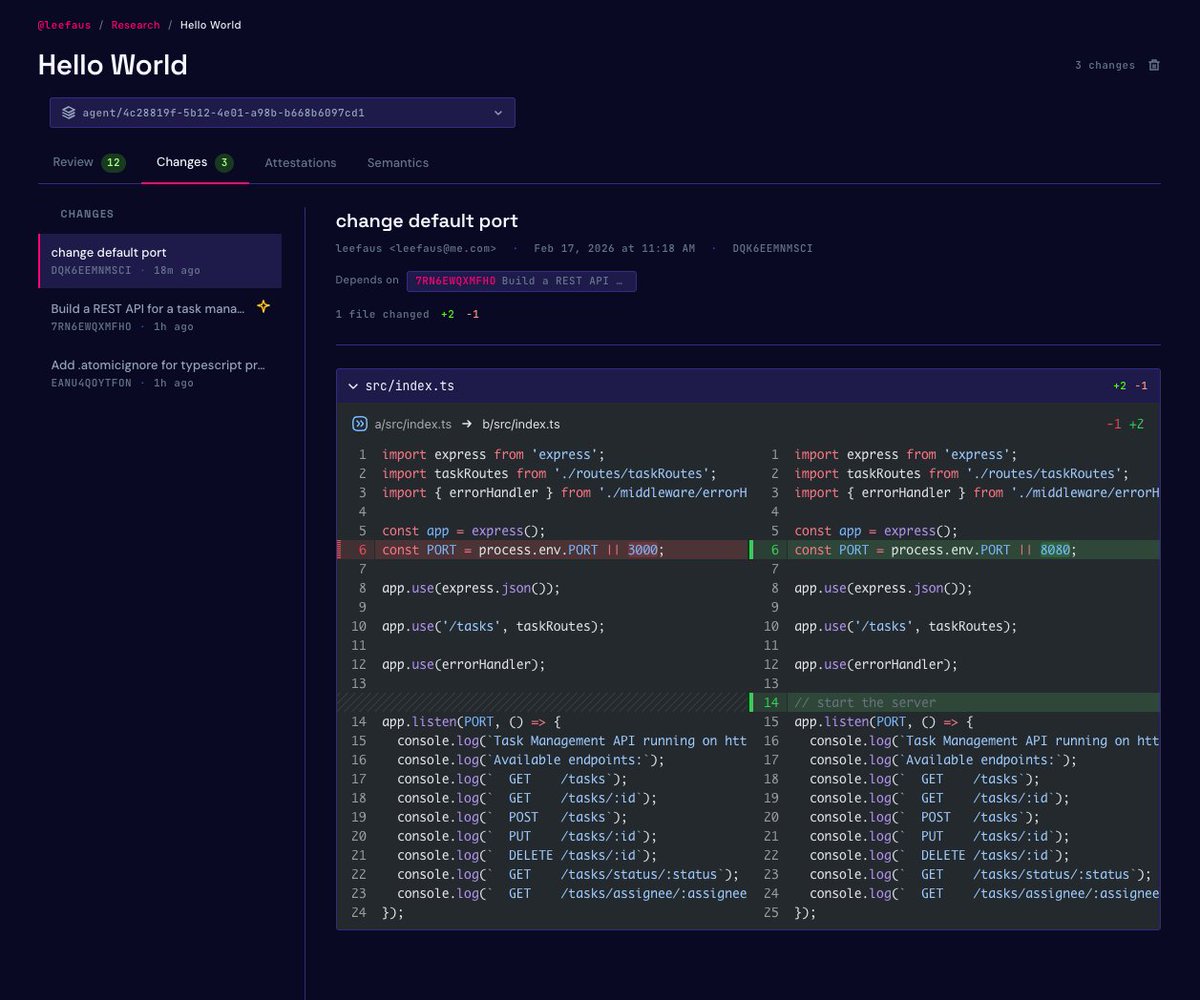Click right-pane line app.use(errorHandler)
The height and width of the screenshot is (1000, 1200).
click(x=876, y=664)
